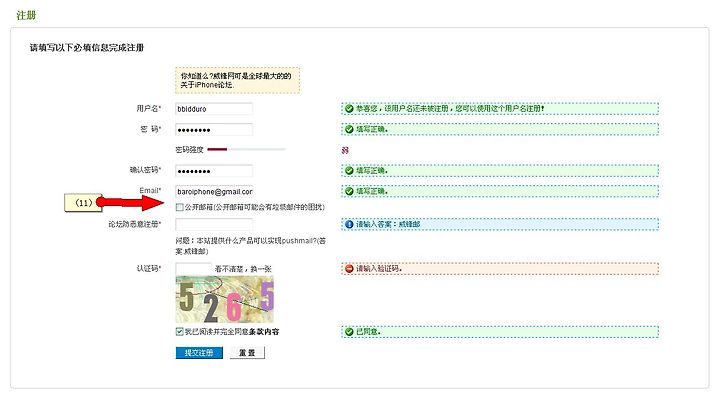Click the password strength bar
The image size is (720, 395).
coord(246,149)
